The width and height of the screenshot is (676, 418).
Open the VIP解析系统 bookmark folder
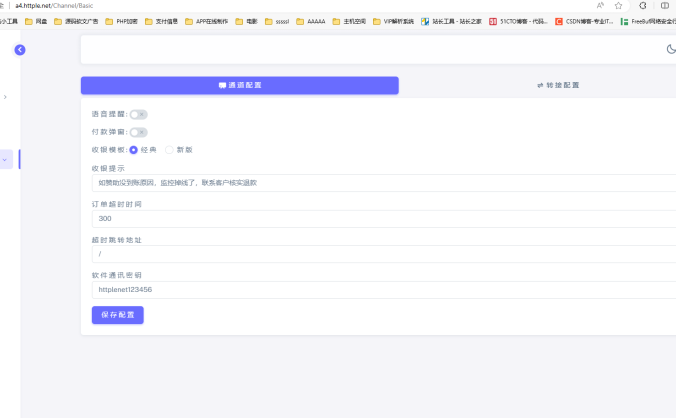(x=393, y=21)
